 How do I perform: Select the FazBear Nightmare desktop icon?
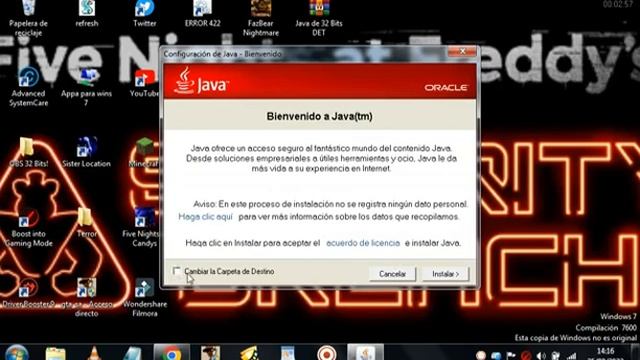point(261,18)
